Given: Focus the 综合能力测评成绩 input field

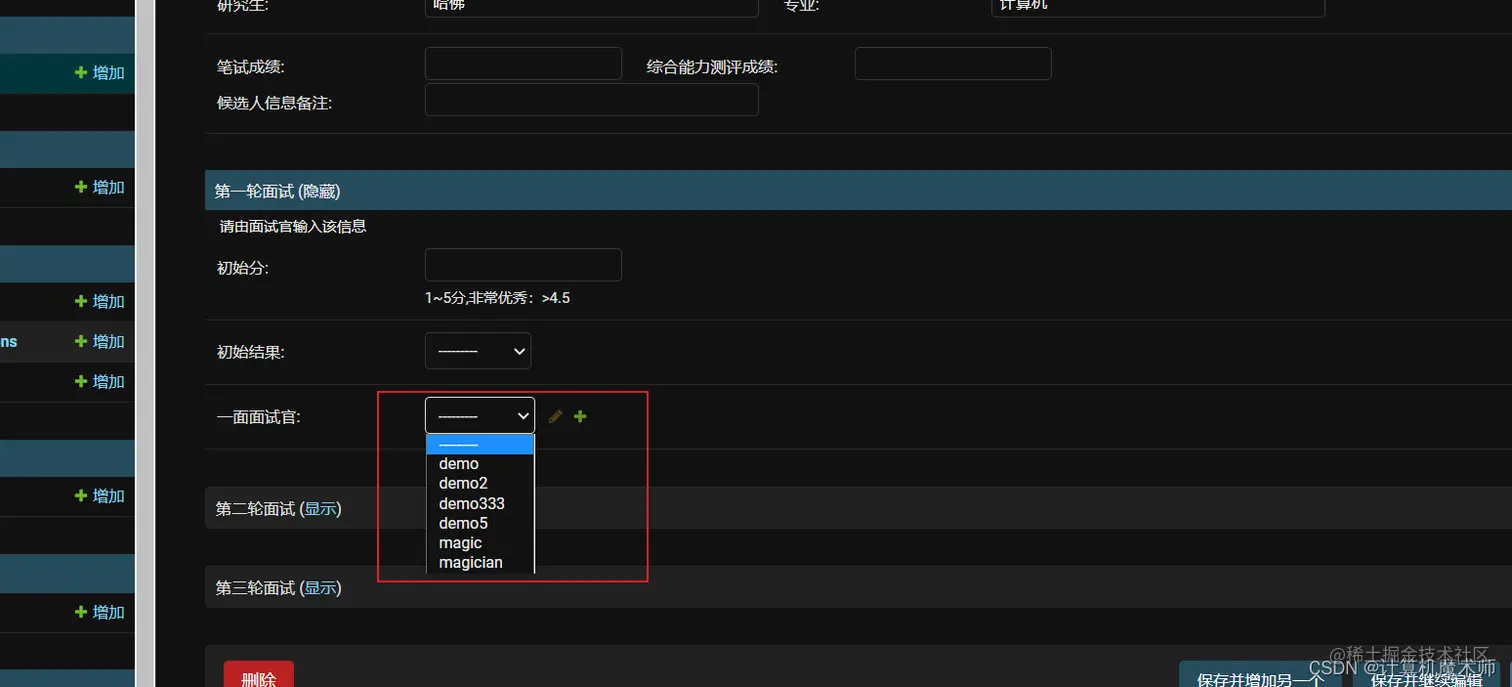Looking at the screenshot, I should [x=953, y=64].
